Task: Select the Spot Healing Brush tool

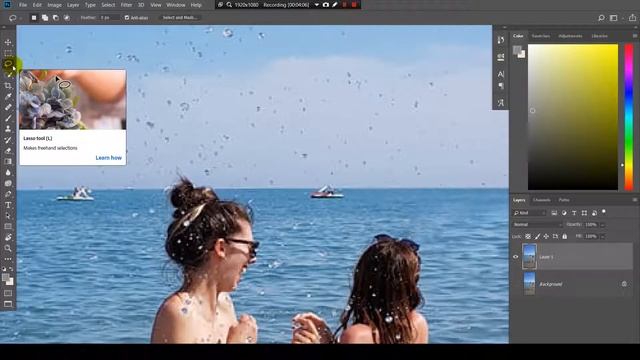Action: click(8, 107)
